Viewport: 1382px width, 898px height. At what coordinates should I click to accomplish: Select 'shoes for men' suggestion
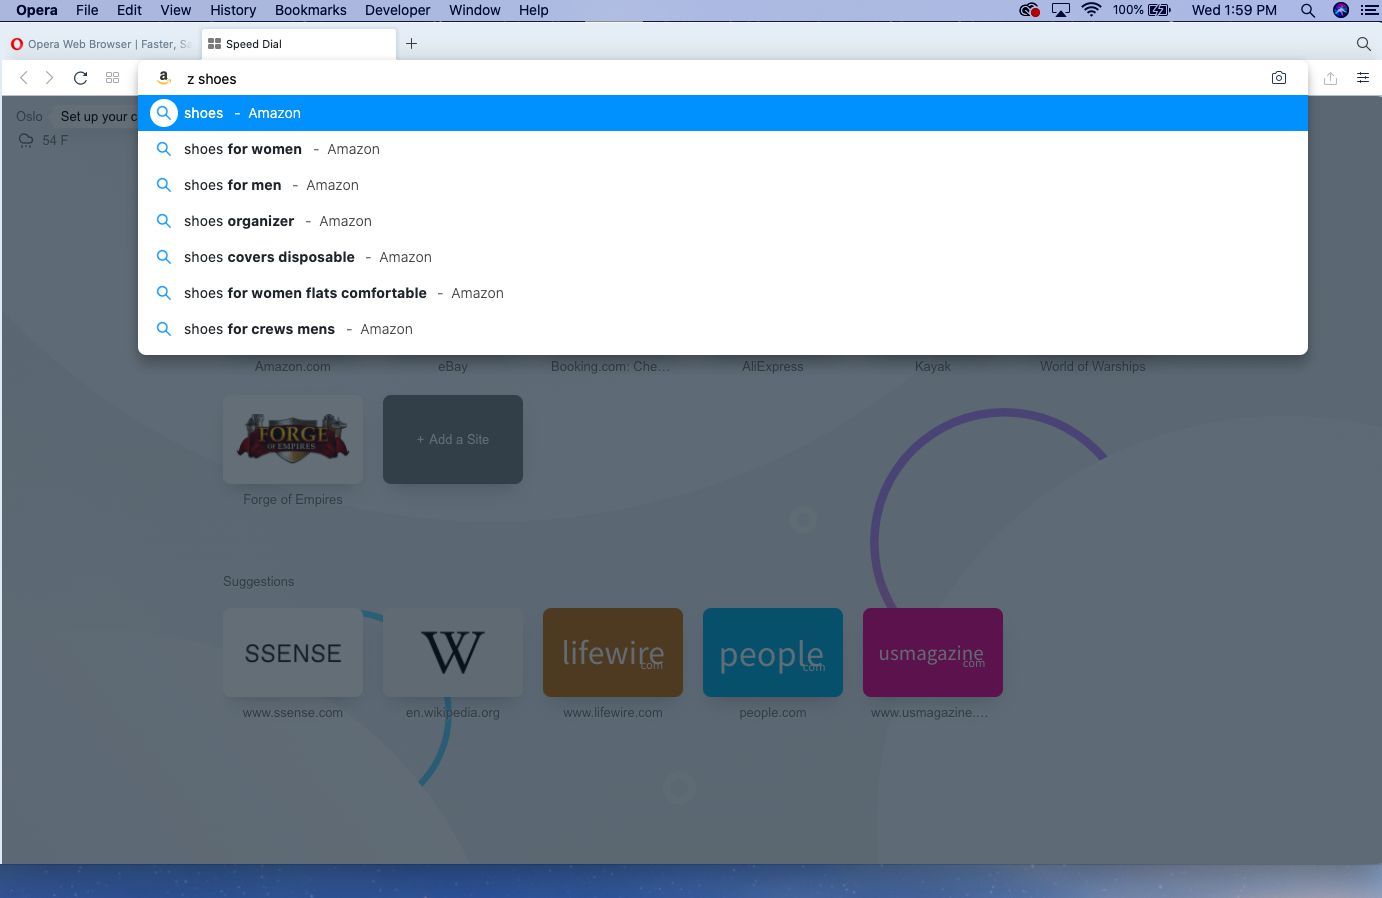pos(723,185)
